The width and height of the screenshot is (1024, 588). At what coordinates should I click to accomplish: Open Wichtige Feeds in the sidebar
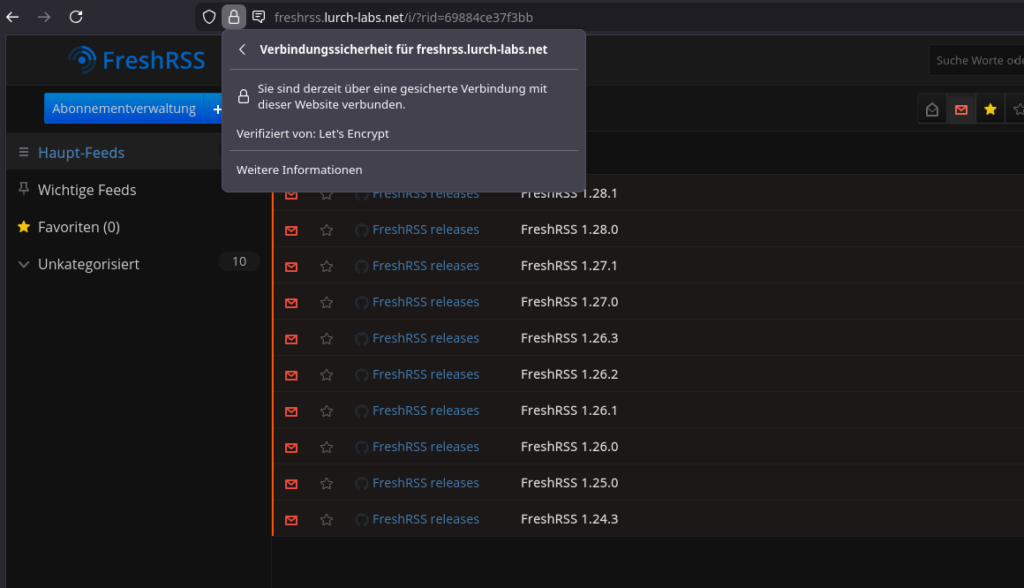point(87,190)
